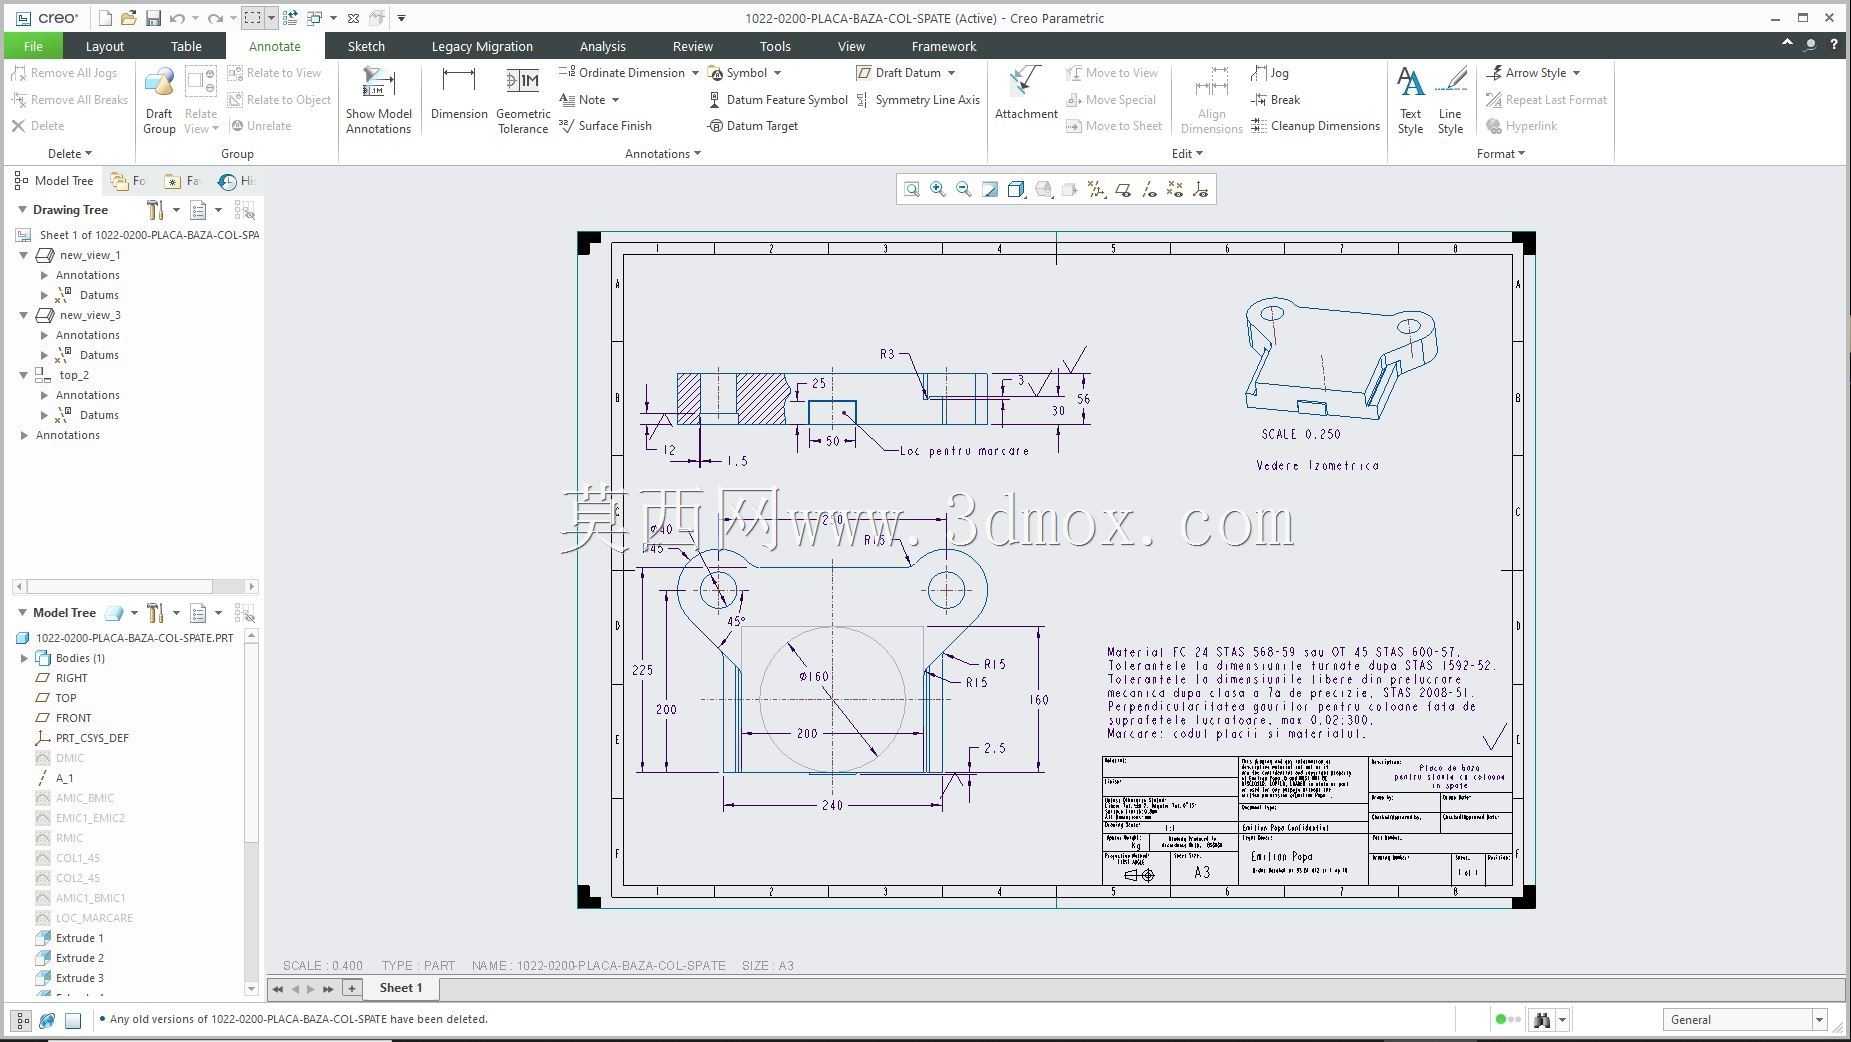
Task: Click the Zoom Out magnifier icon
Action: tap(964, 189)
